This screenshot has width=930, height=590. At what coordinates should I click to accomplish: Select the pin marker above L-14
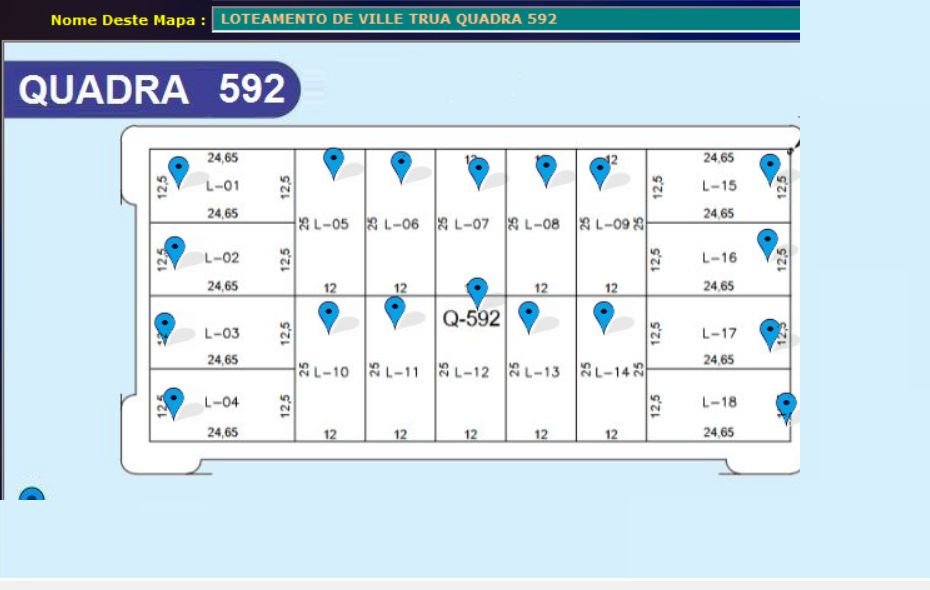pos(603,314)
